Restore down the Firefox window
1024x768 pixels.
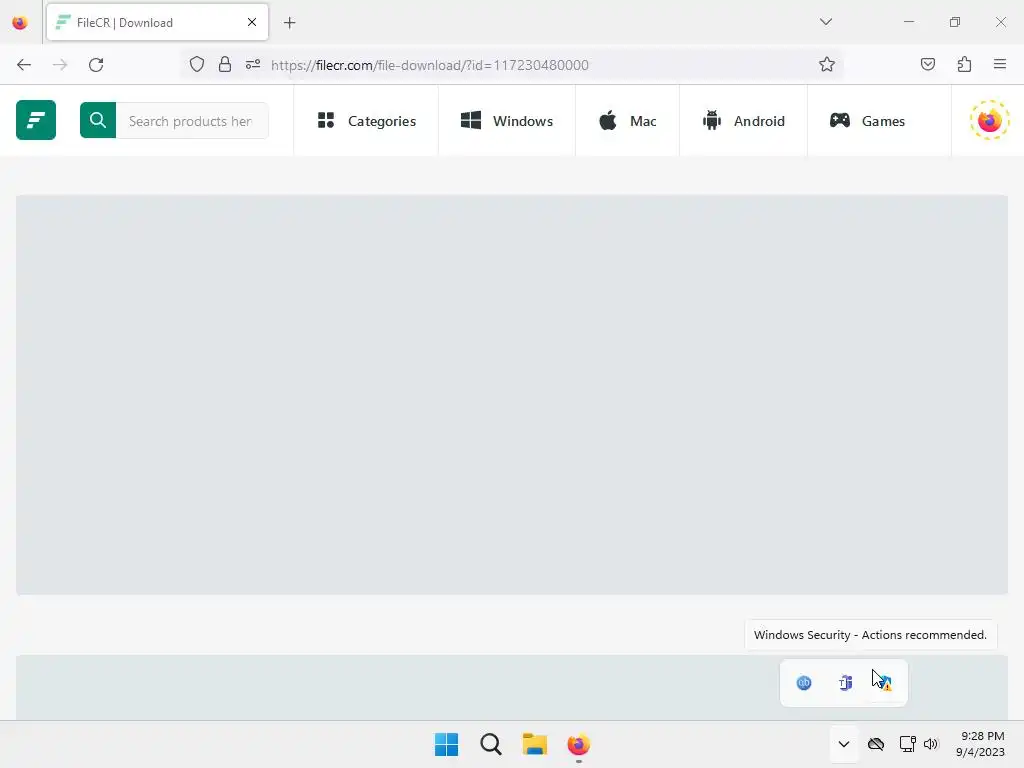tap(955, 22)
